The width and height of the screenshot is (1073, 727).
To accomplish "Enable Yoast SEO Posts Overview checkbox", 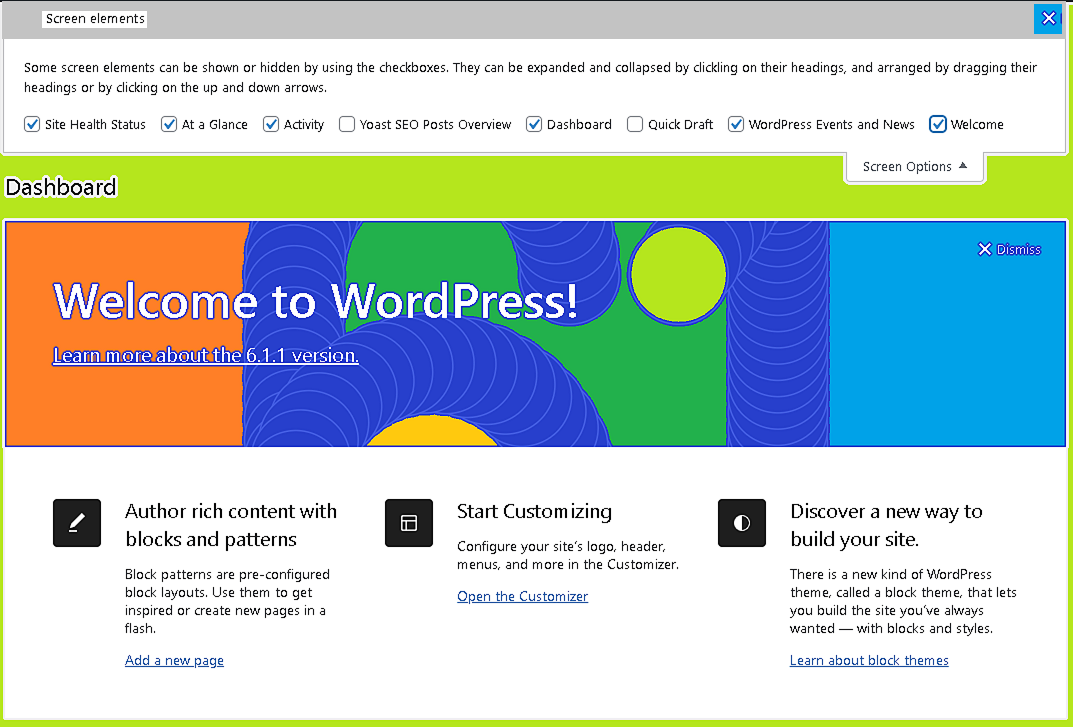I will (347, 124).
